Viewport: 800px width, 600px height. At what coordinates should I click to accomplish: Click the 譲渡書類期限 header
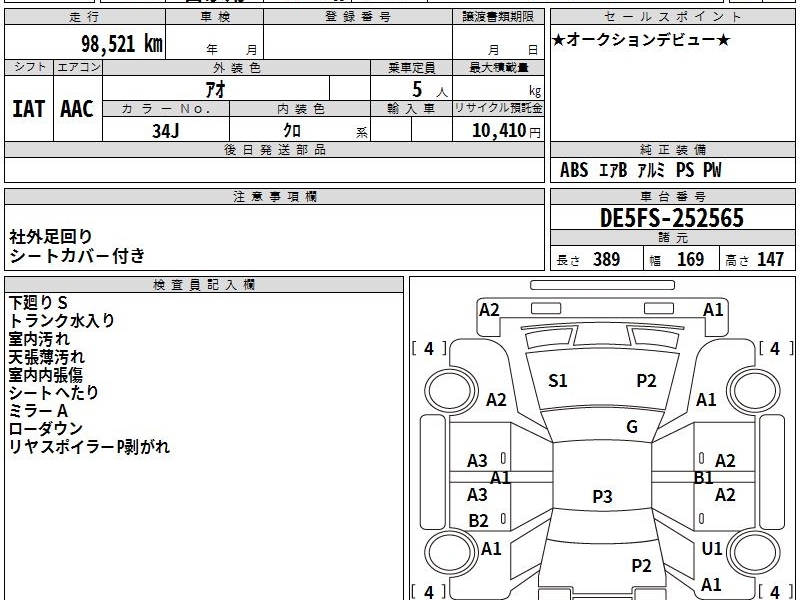[498, 17]
